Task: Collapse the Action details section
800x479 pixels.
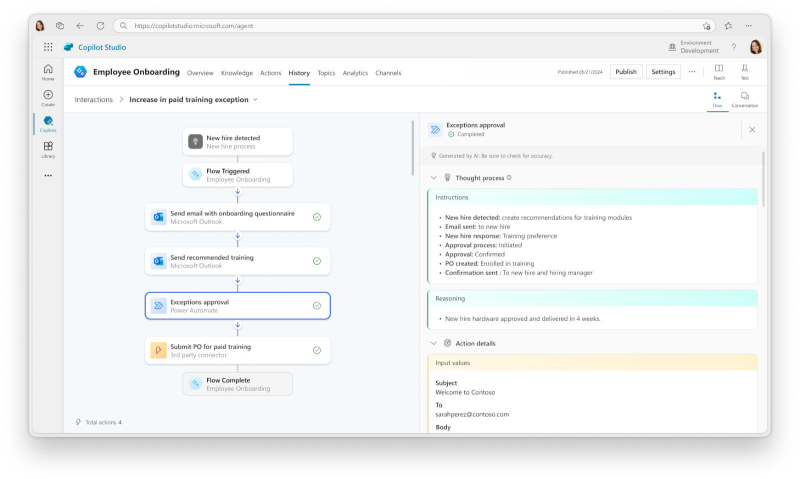Action: (x=434, y=343)
